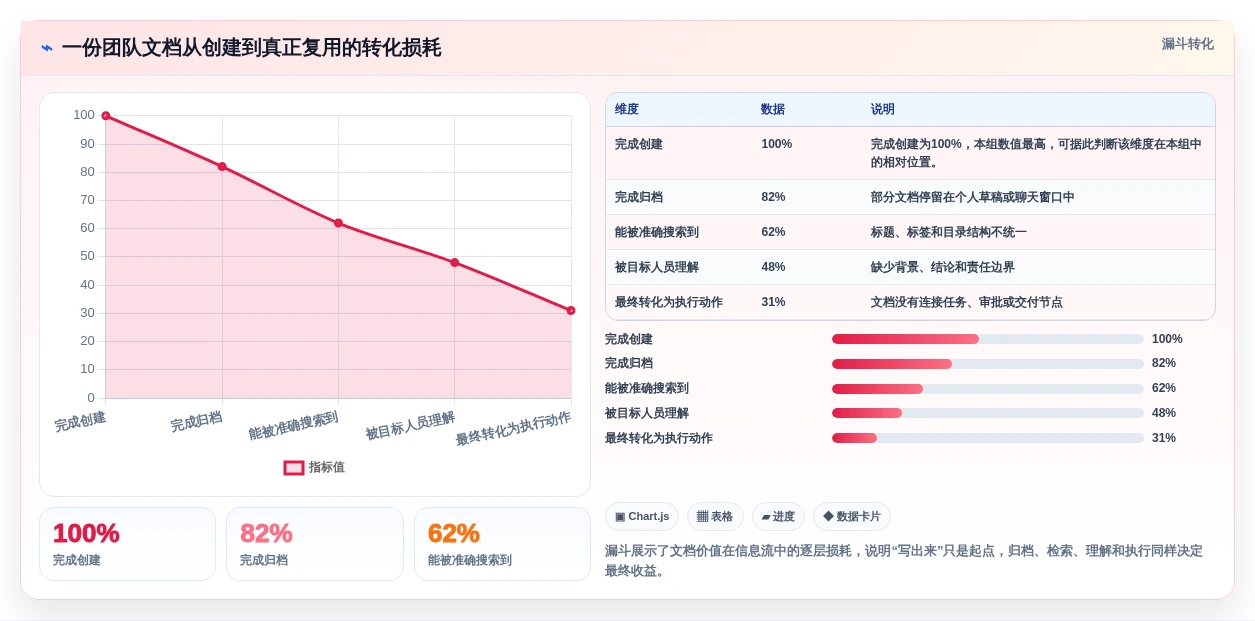The height and width of the screenshot is (621, 1255).
Task: Click the 能被准确搜索到 progress bar
Action: tap(988, 388)
